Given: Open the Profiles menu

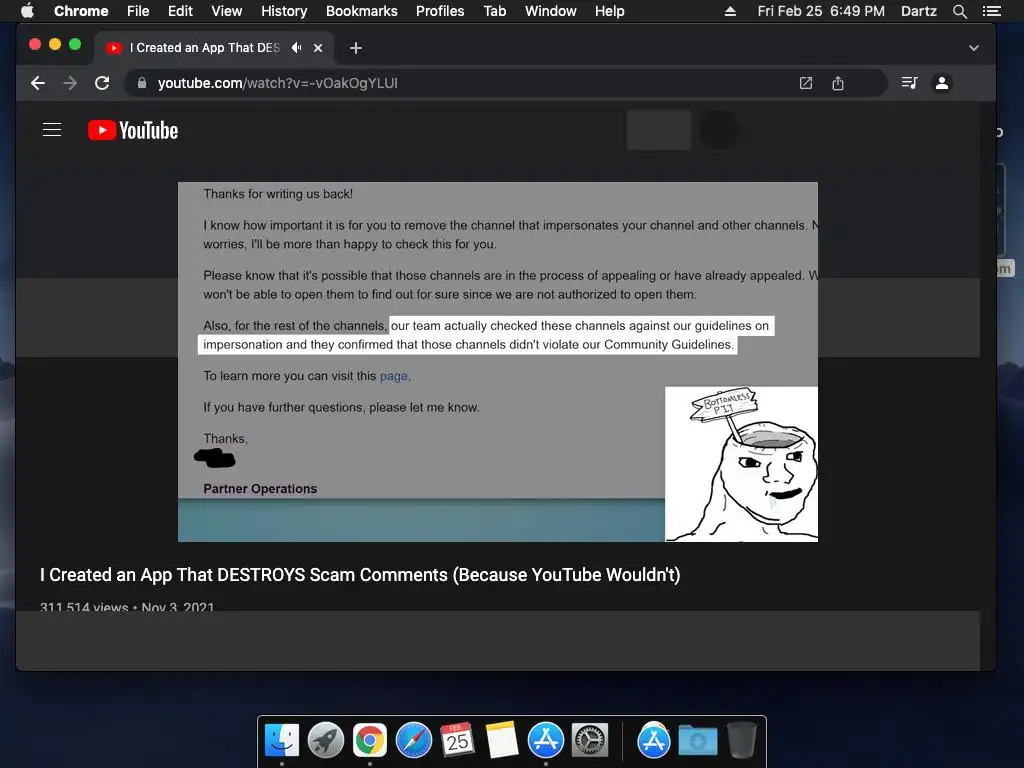Looking at the screenshot, I should coord(440,11).
